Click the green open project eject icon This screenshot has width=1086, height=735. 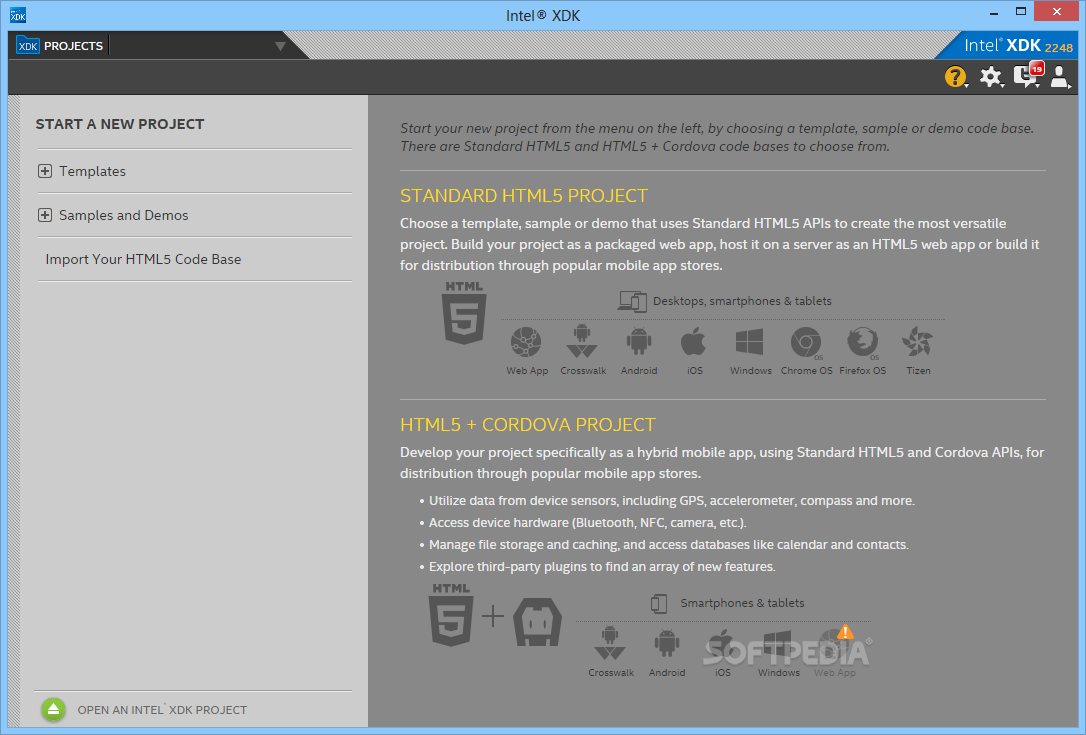coord(53,709)
